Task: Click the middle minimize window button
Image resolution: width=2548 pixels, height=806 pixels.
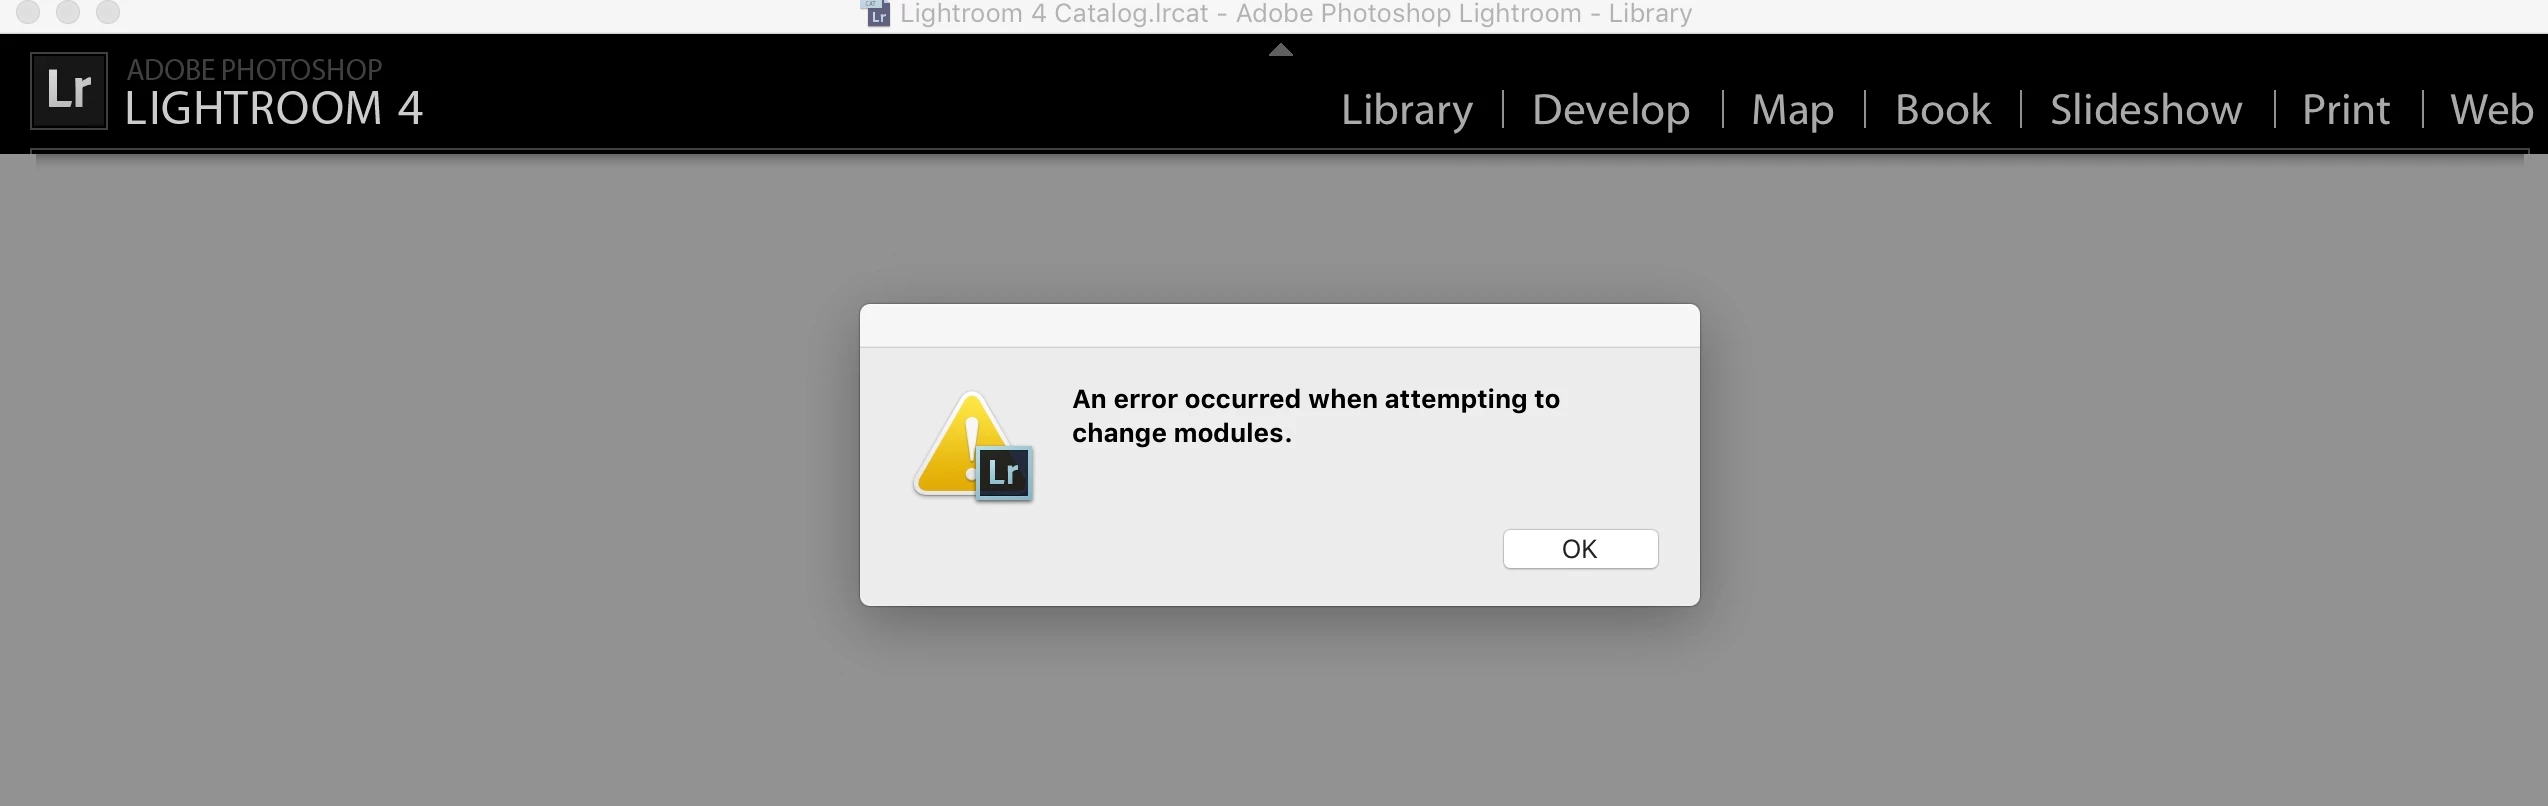Action: [68, 12]
